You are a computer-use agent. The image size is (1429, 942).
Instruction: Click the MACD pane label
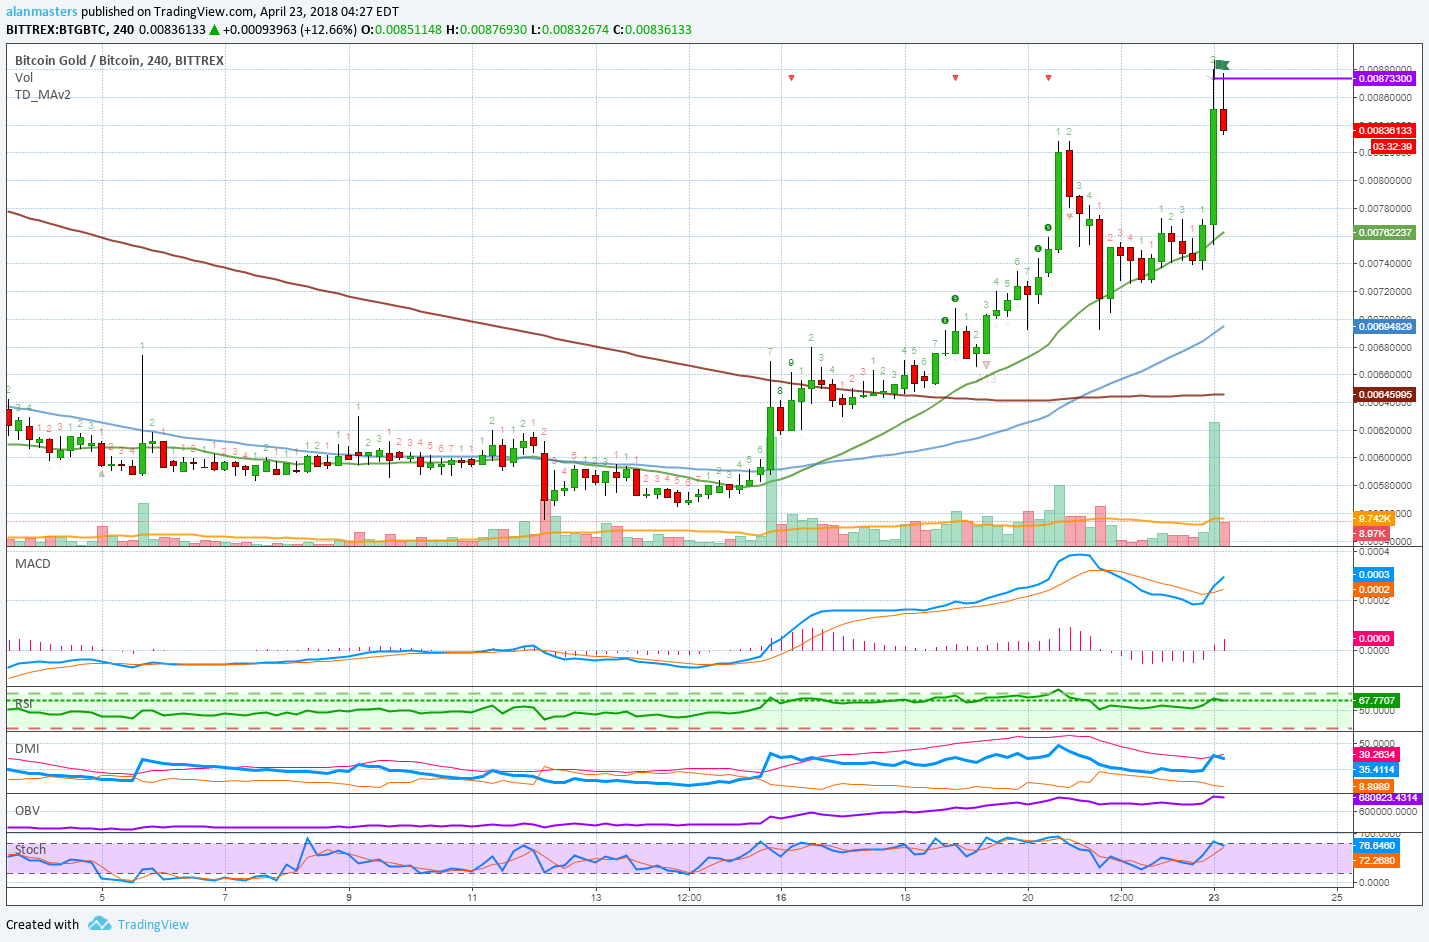33,563
